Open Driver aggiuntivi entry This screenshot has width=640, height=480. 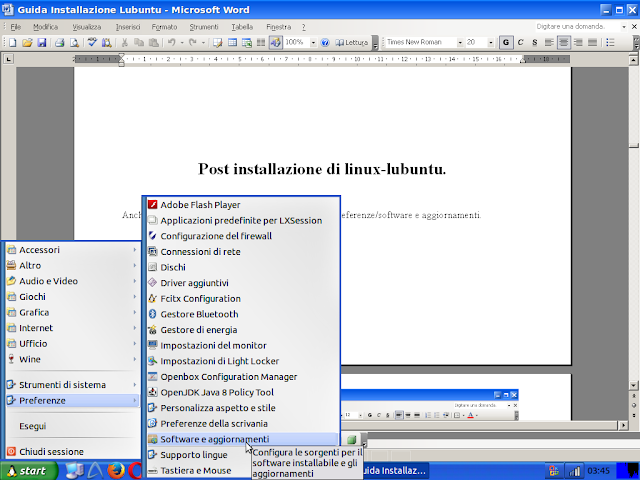click(242, 283)
